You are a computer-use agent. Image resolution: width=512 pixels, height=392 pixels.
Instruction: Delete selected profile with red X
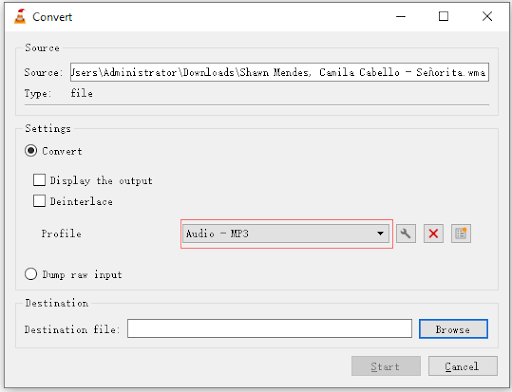click(433, 233)
